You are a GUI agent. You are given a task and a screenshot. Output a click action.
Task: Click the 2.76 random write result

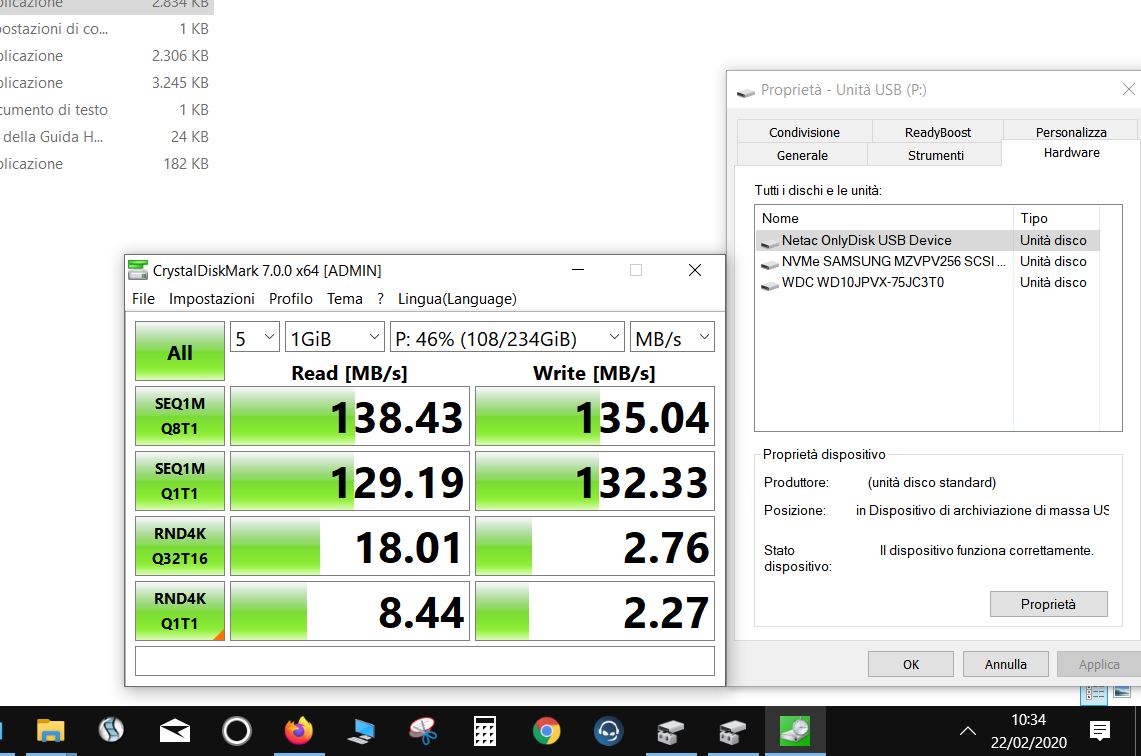595,546
